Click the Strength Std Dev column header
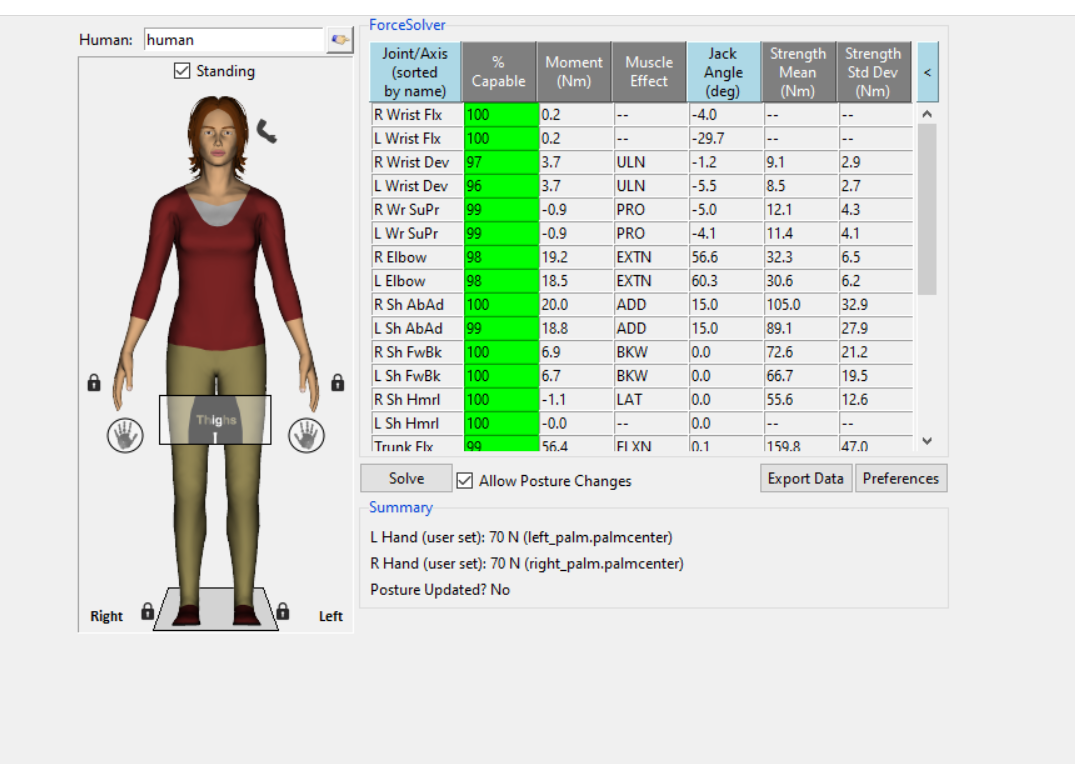 (873, 72)
